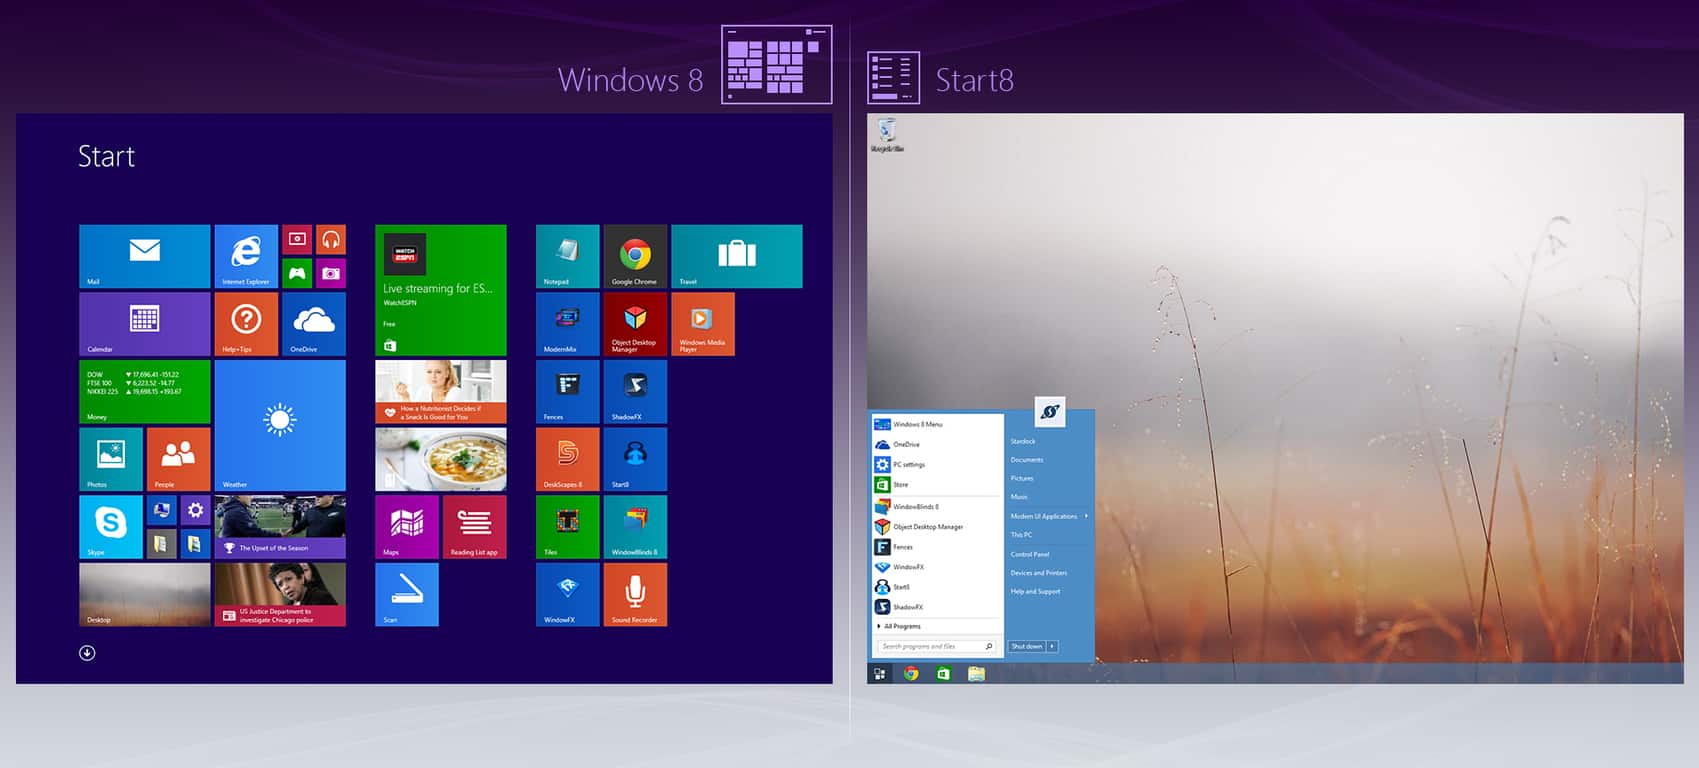Launch the Google Chrome tile

click(x=635, y=256)
